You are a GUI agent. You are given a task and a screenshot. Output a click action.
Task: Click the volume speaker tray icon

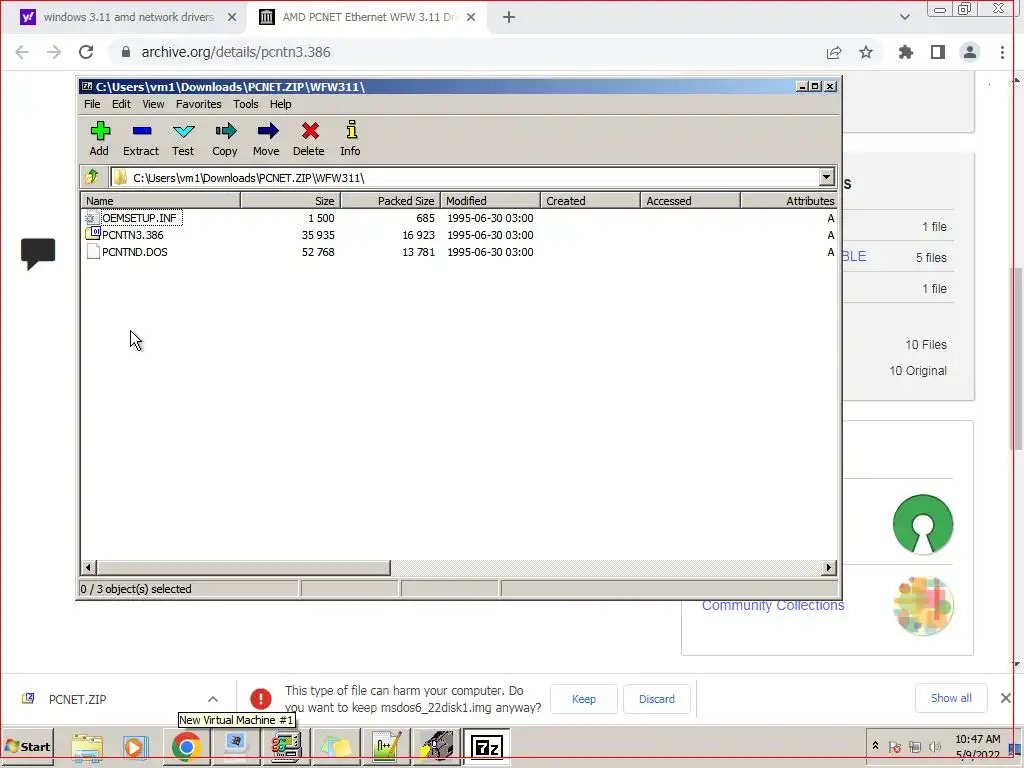tap(935, 746)
